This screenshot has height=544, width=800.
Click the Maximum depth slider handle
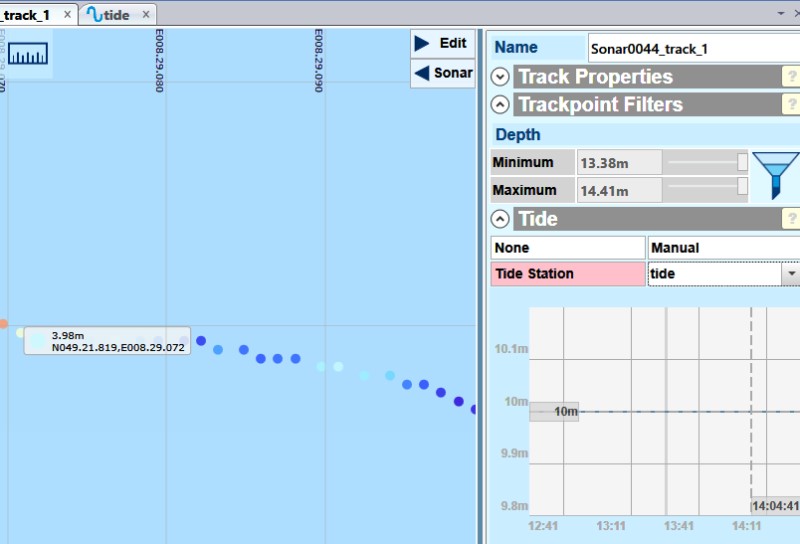[742, 187]
